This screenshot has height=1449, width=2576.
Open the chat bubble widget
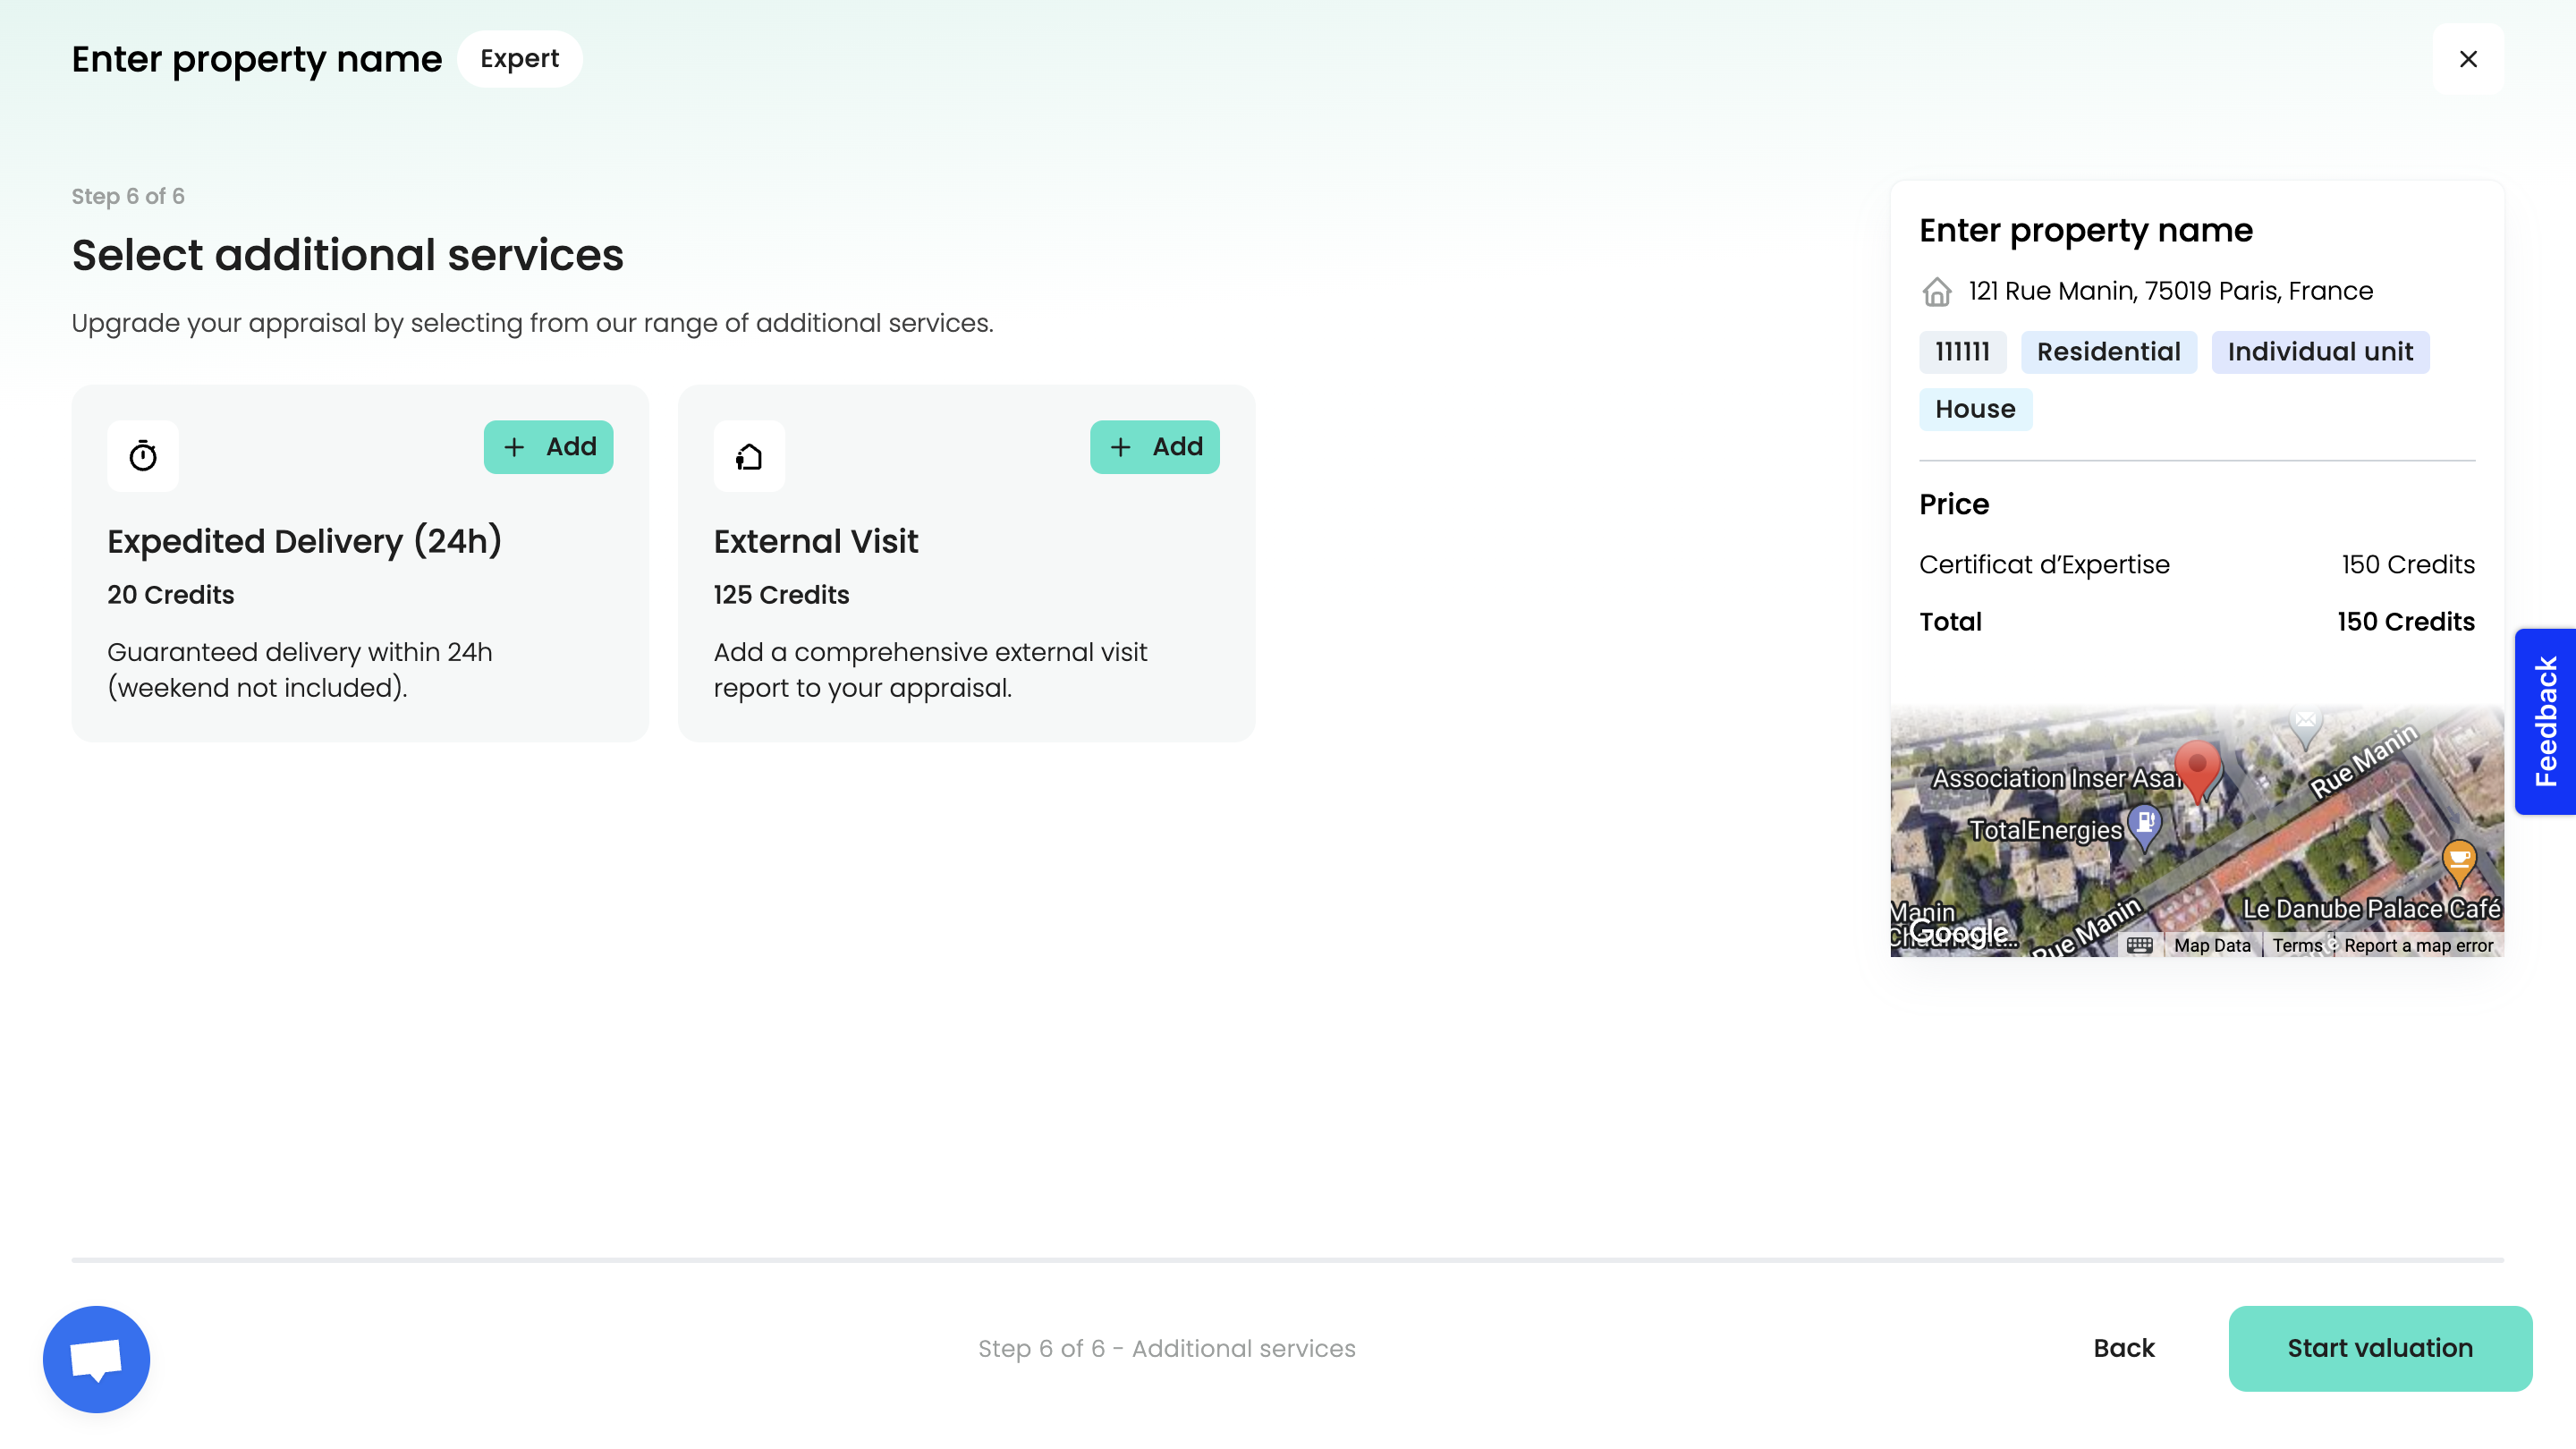(96, 1358)
